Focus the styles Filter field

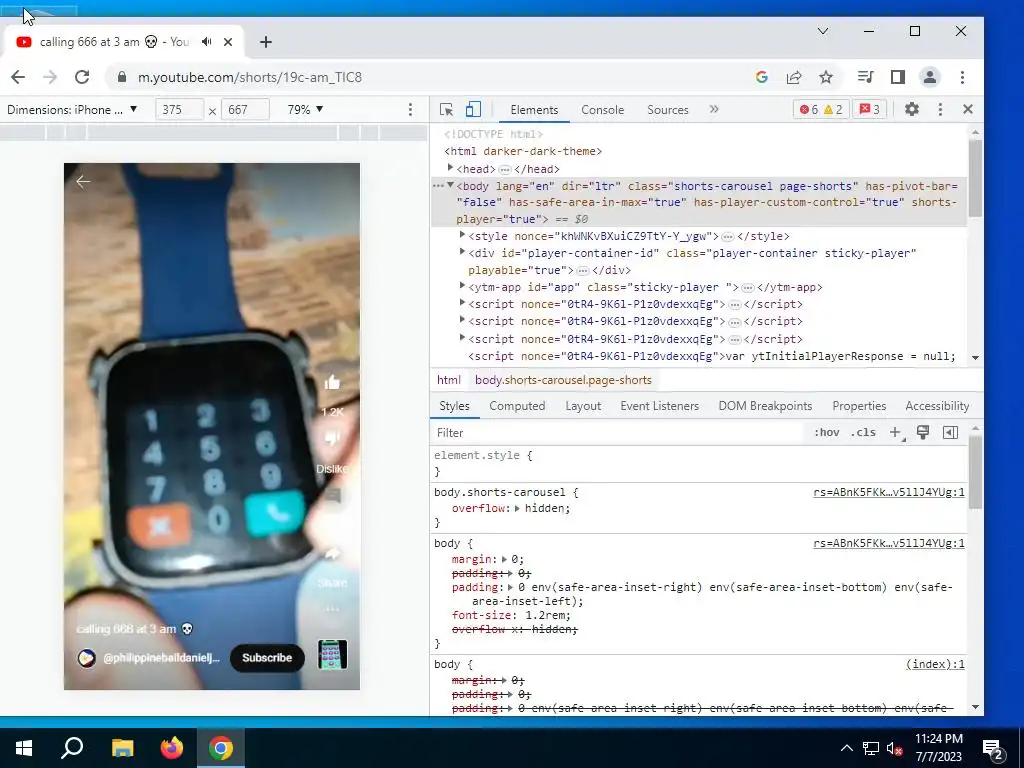coord(617,432)
